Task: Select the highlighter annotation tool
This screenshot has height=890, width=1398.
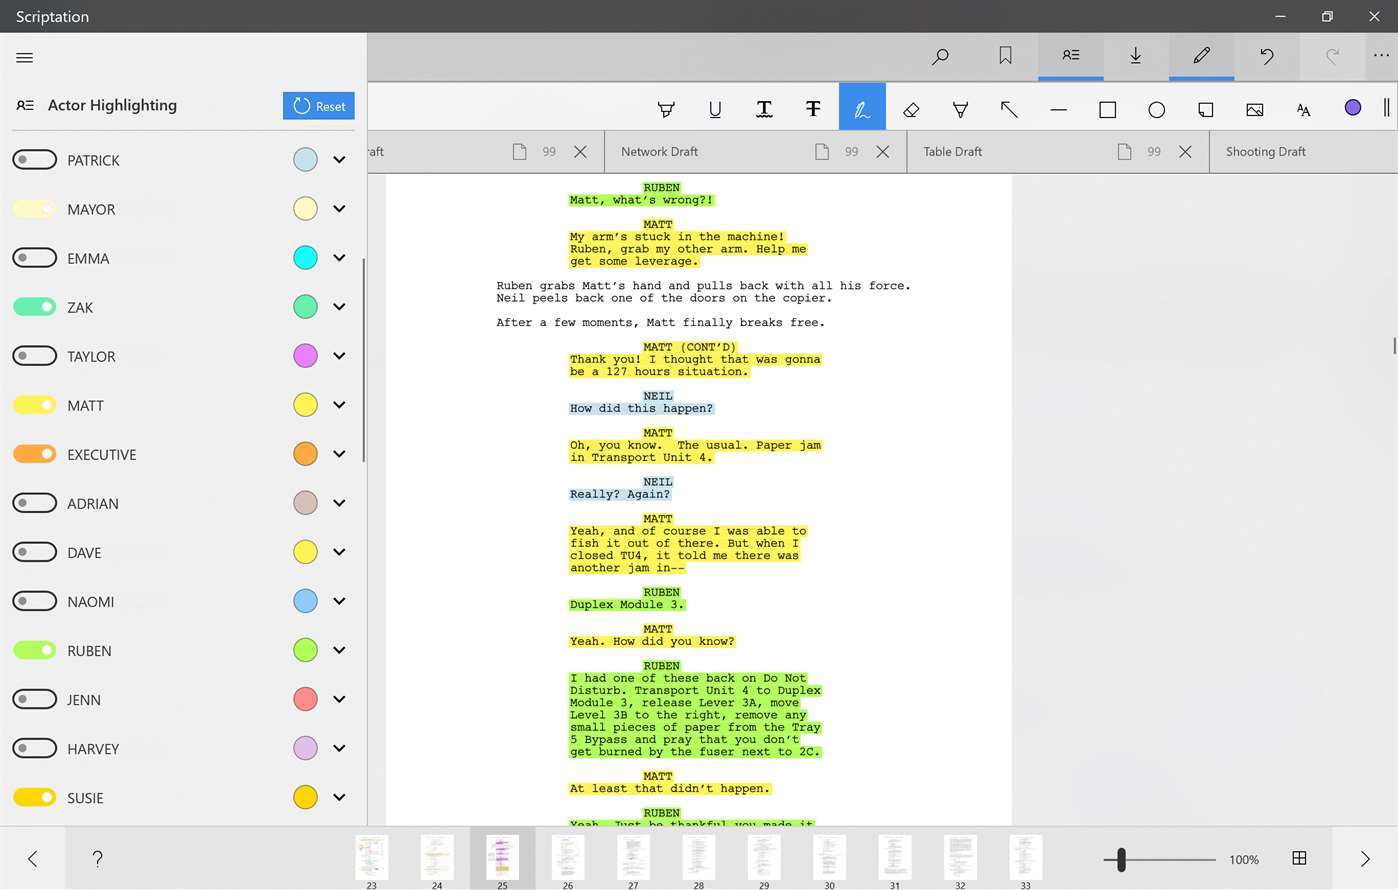Action: coord(665,109)
